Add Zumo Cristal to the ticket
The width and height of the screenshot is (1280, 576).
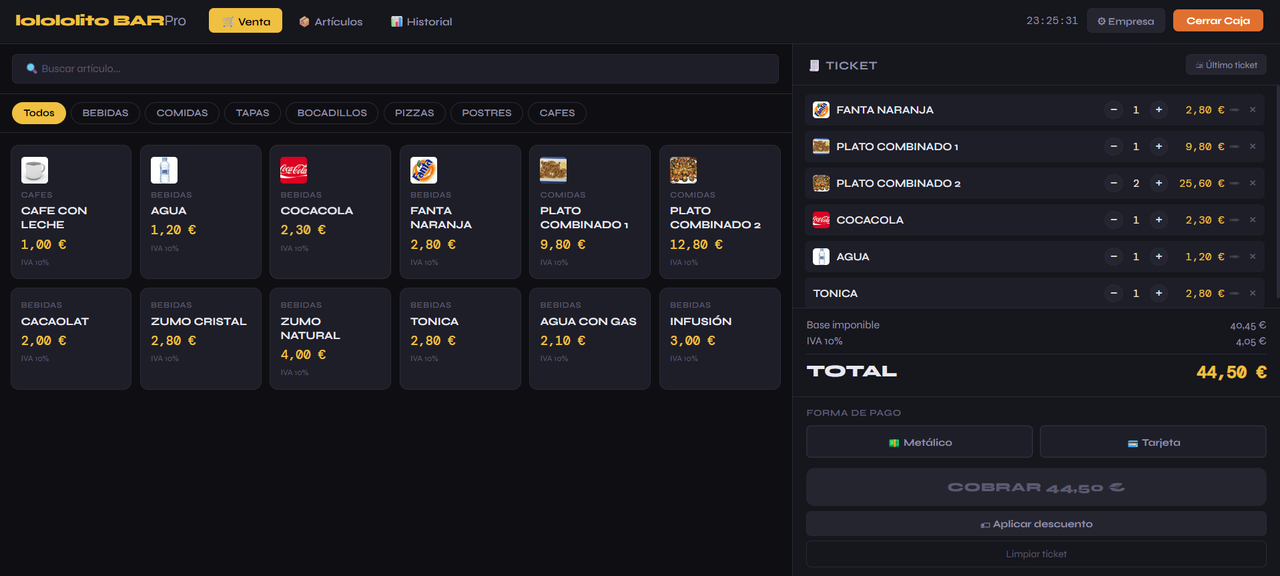[x=200, y=338]
